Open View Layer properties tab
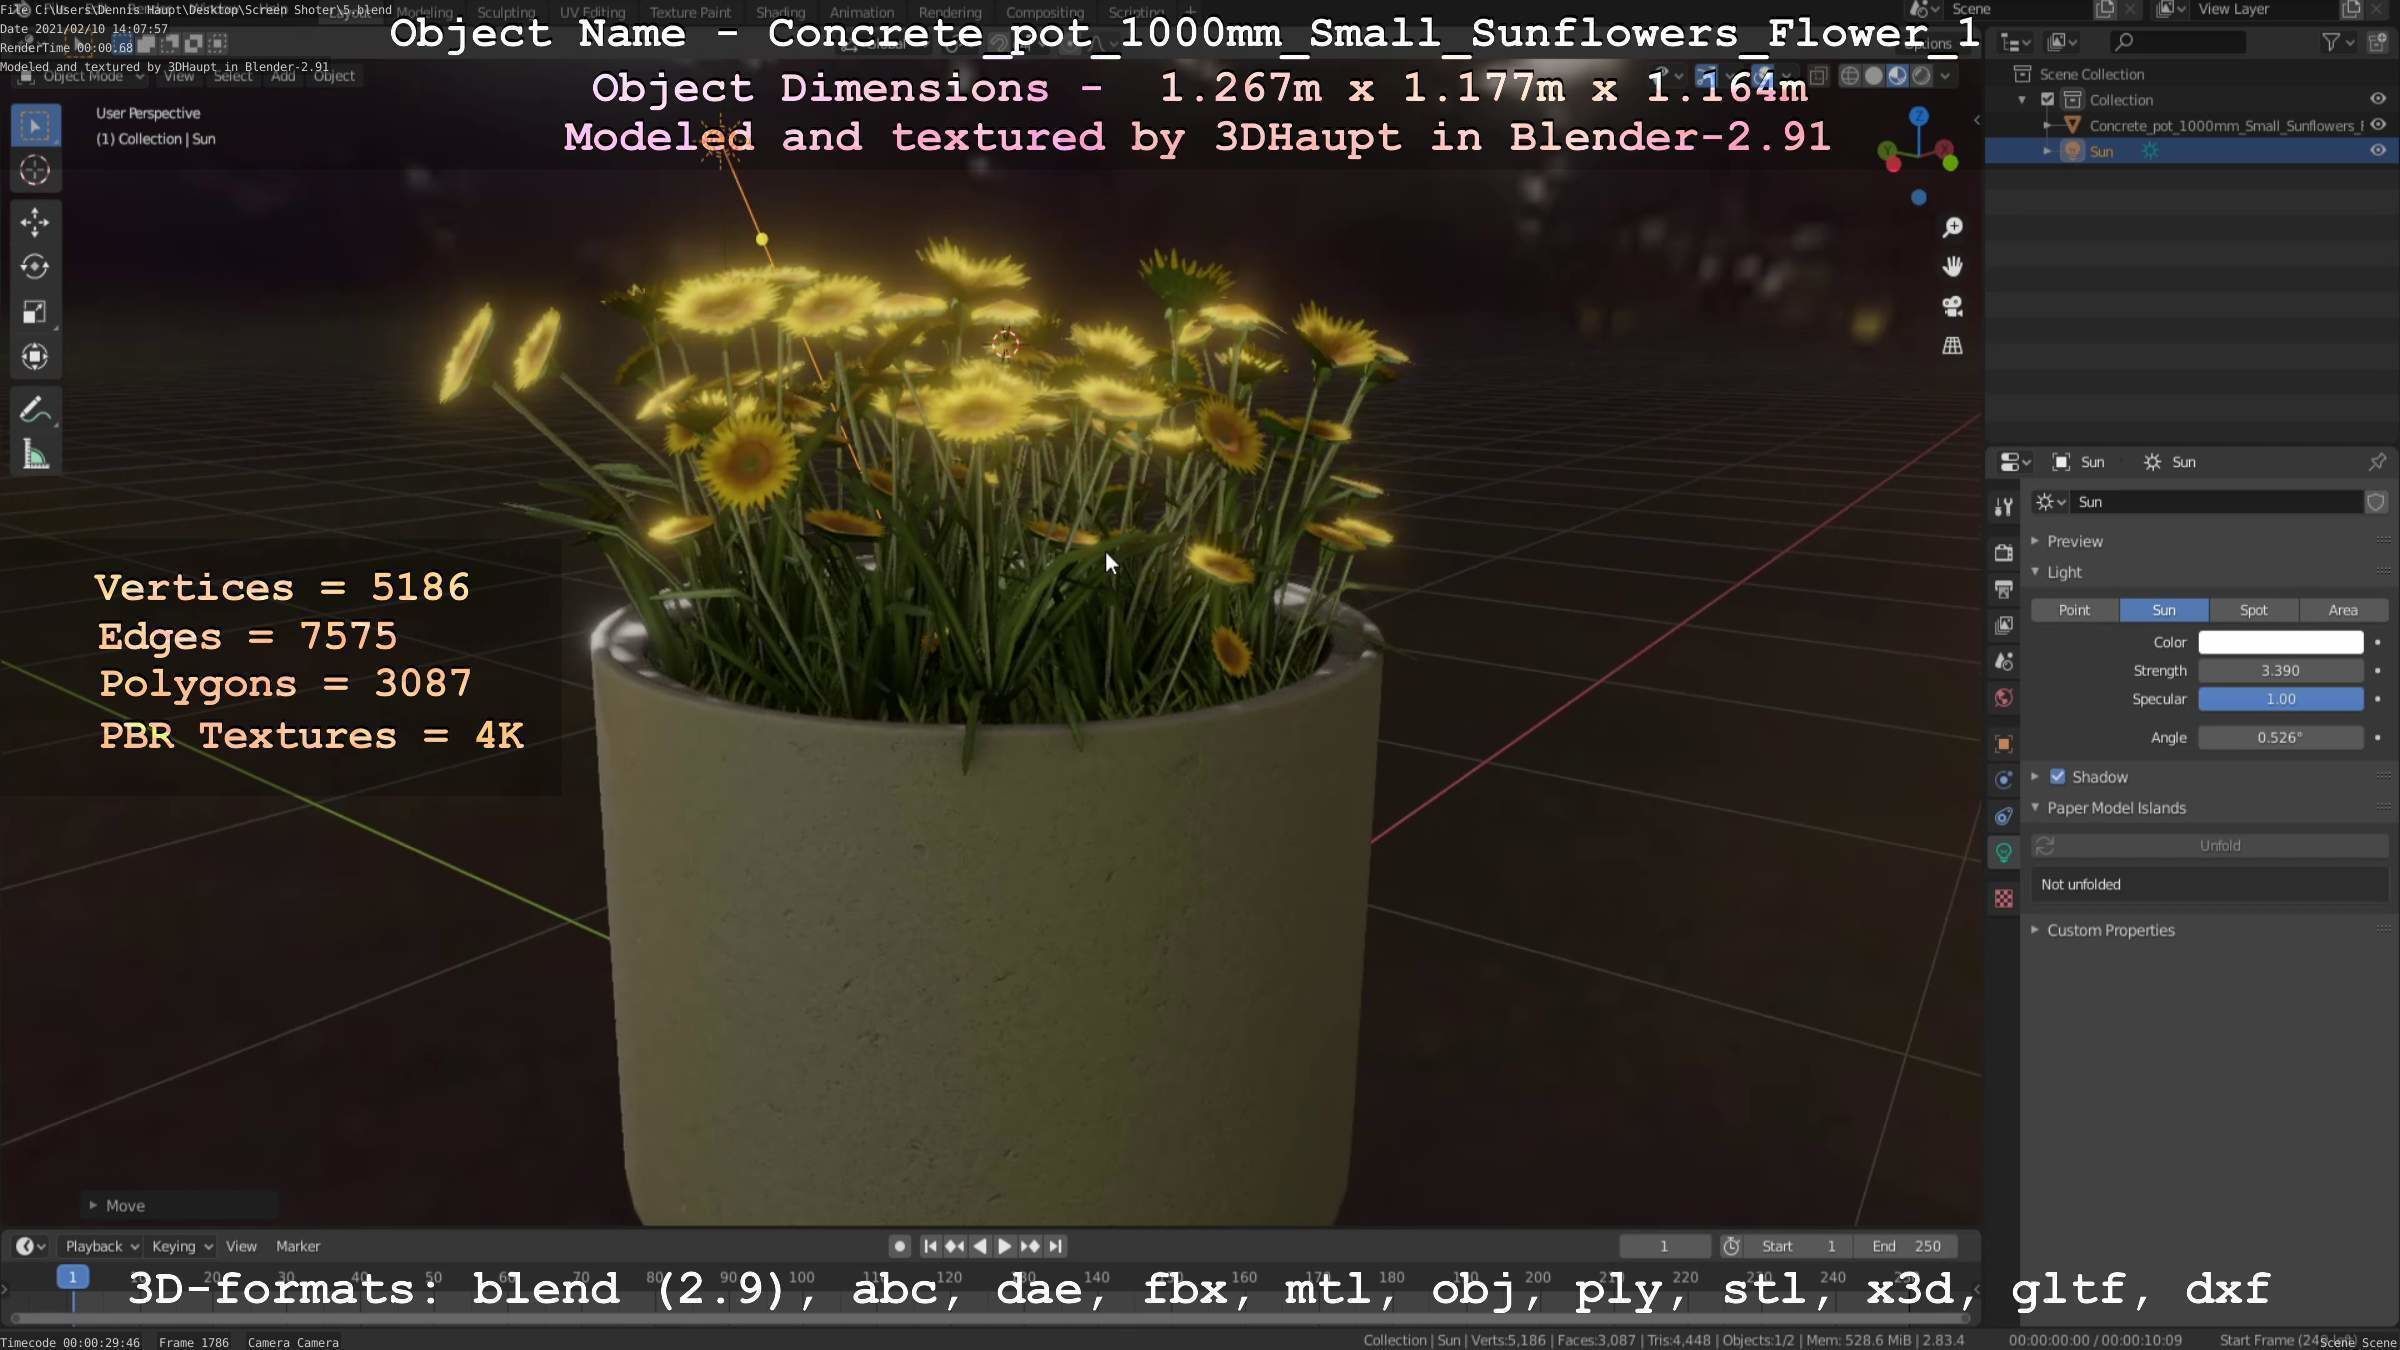The height and width of the screenshot is (1350, 2400). 2003,625
